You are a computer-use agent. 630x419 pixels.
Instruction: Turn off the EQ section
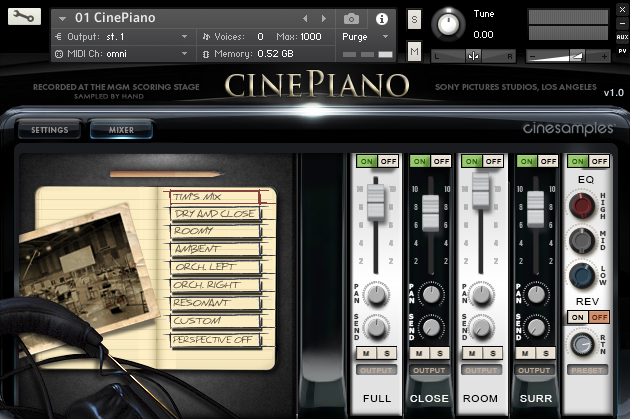[x=599, y=161]
